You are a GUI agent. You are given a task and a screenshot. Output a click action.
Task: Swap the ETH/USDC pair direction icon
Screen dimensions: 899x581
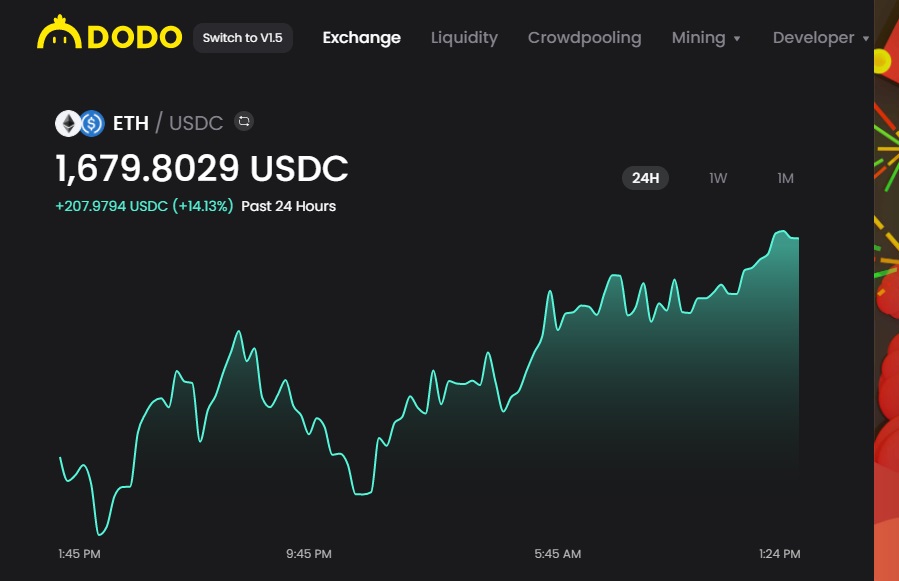pos(244,122)
